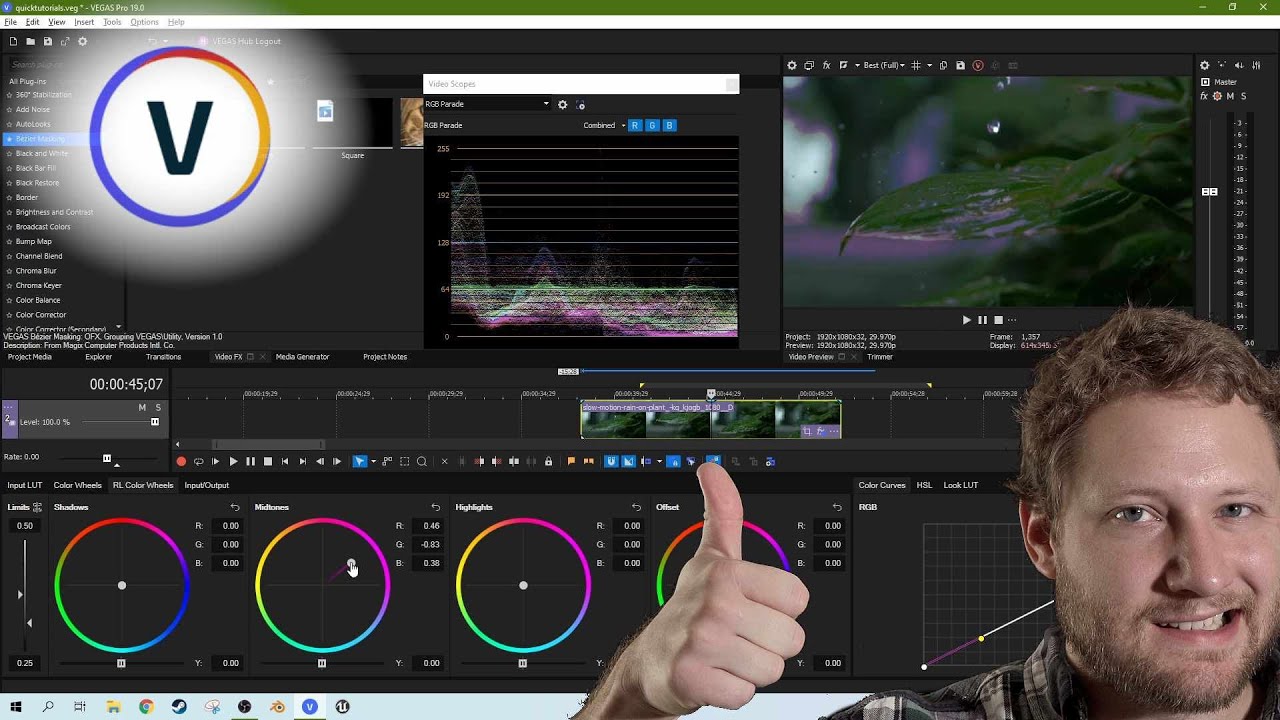Open the Split Screen View dropdown arrow

(857, 65)
